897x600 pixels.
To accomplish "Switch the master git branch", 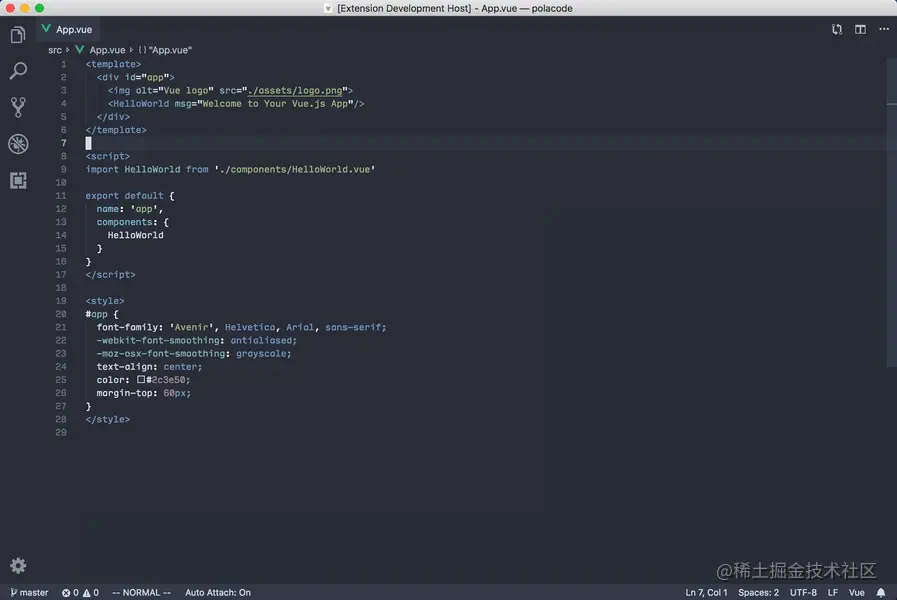I will [x=28, y=593].
